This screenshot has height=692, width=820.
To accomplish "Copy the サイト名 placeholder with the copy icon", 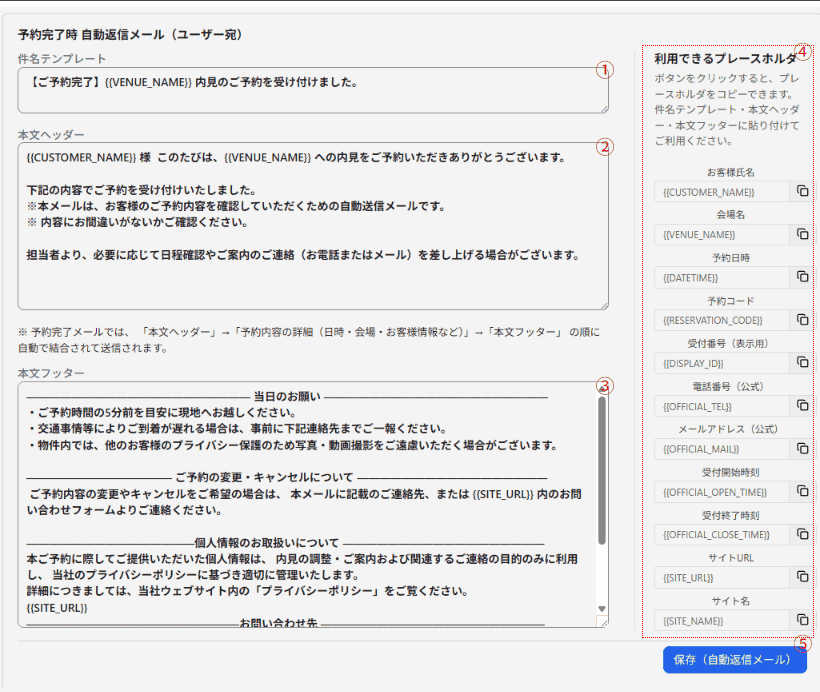I will 803,620.
